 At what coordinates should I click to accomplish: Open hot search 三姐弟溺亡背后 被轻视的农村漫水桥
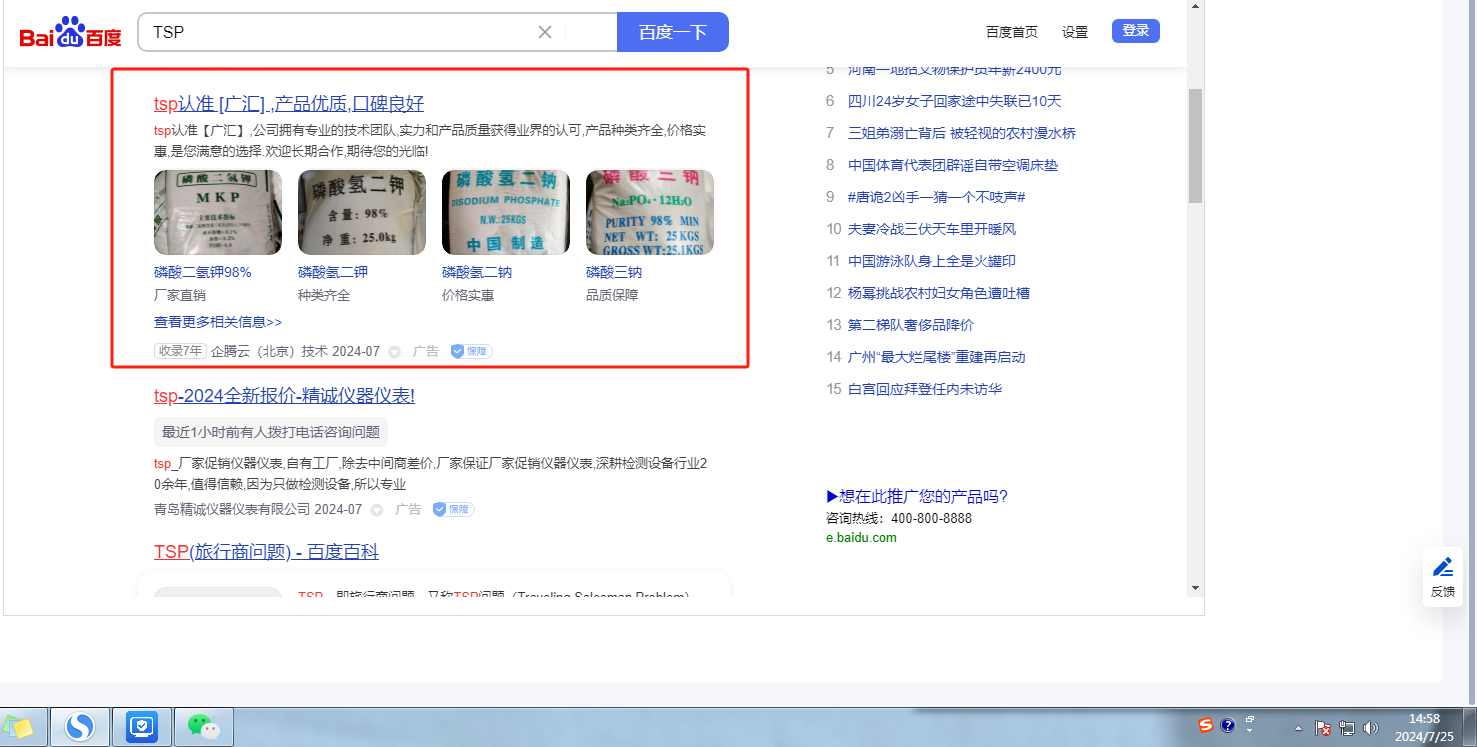click(x=962, y=133)
